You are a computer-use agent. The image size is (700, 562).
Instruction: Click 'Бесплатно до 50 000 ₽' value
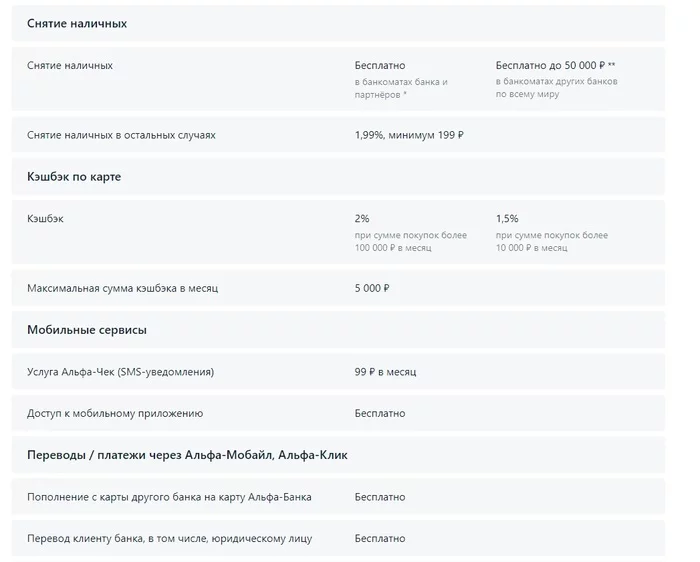tap(549, 66)
